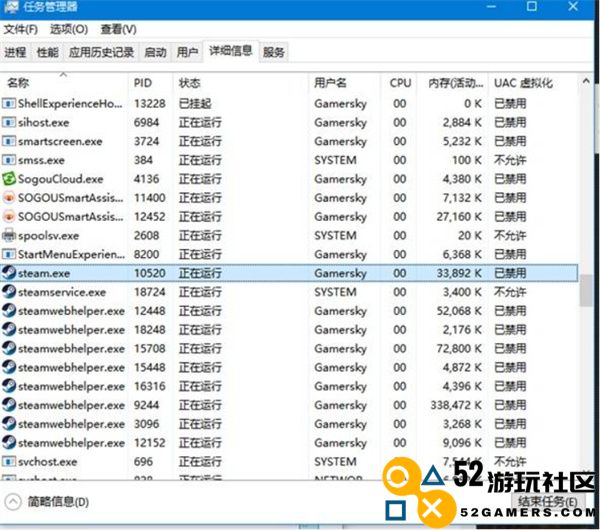Screen dimensions: 600x530
Task: Click the steam.exe Steam icon
Action: click(x=9, y=273)
